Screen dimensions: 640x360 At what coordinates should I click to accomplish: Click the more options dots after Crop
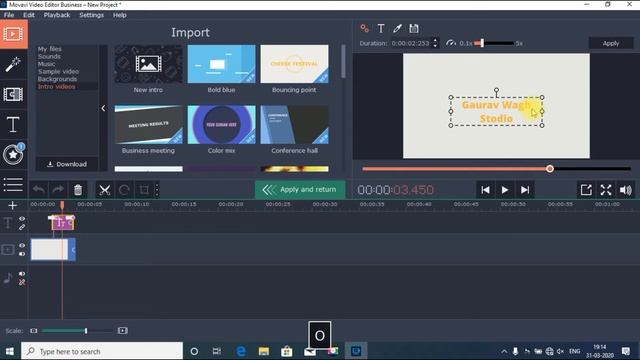tap(157, 190)
